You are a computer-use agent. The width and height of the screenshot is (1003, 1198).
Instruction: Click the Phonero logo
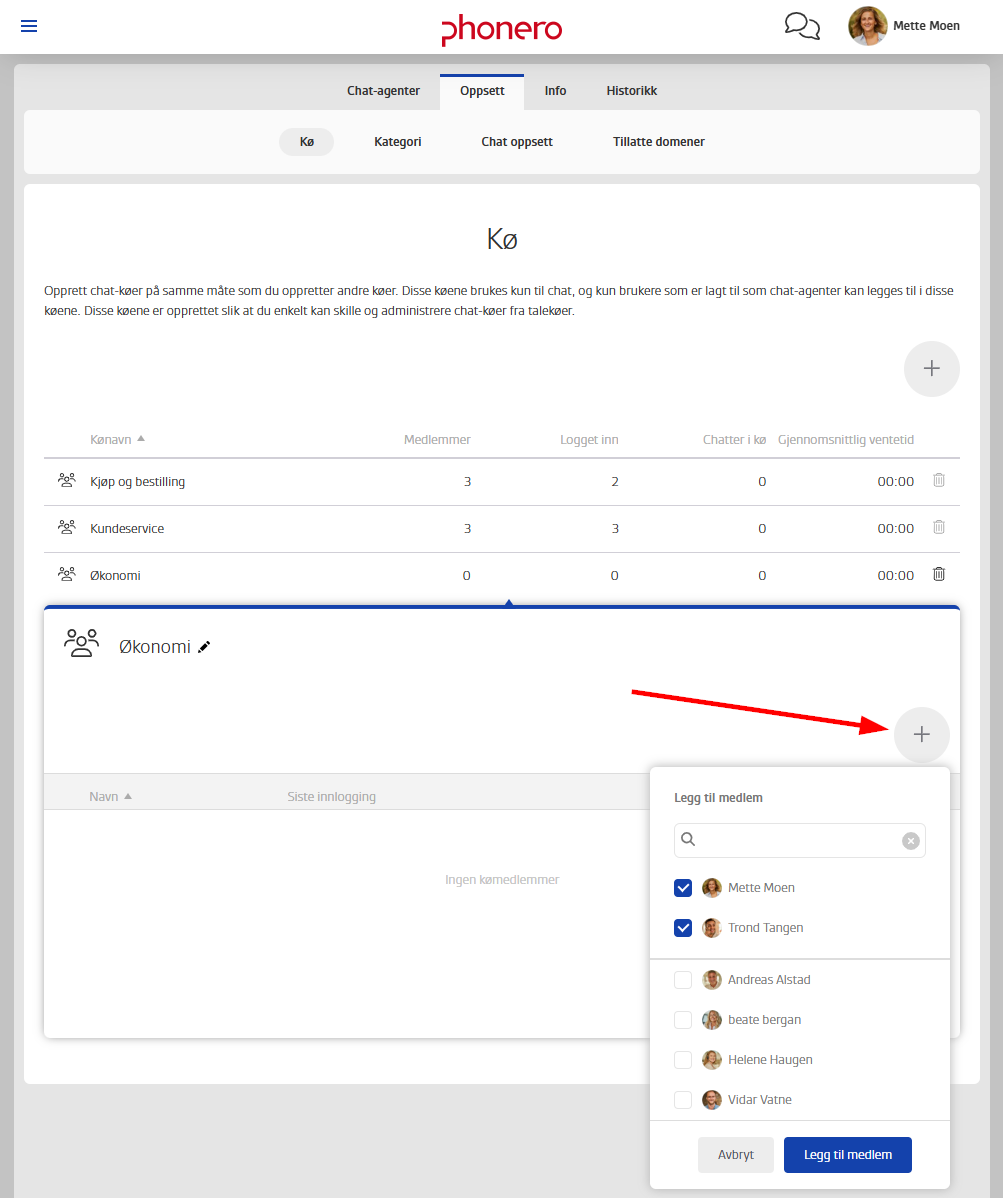pyautogui.click(x=502, y=29)
